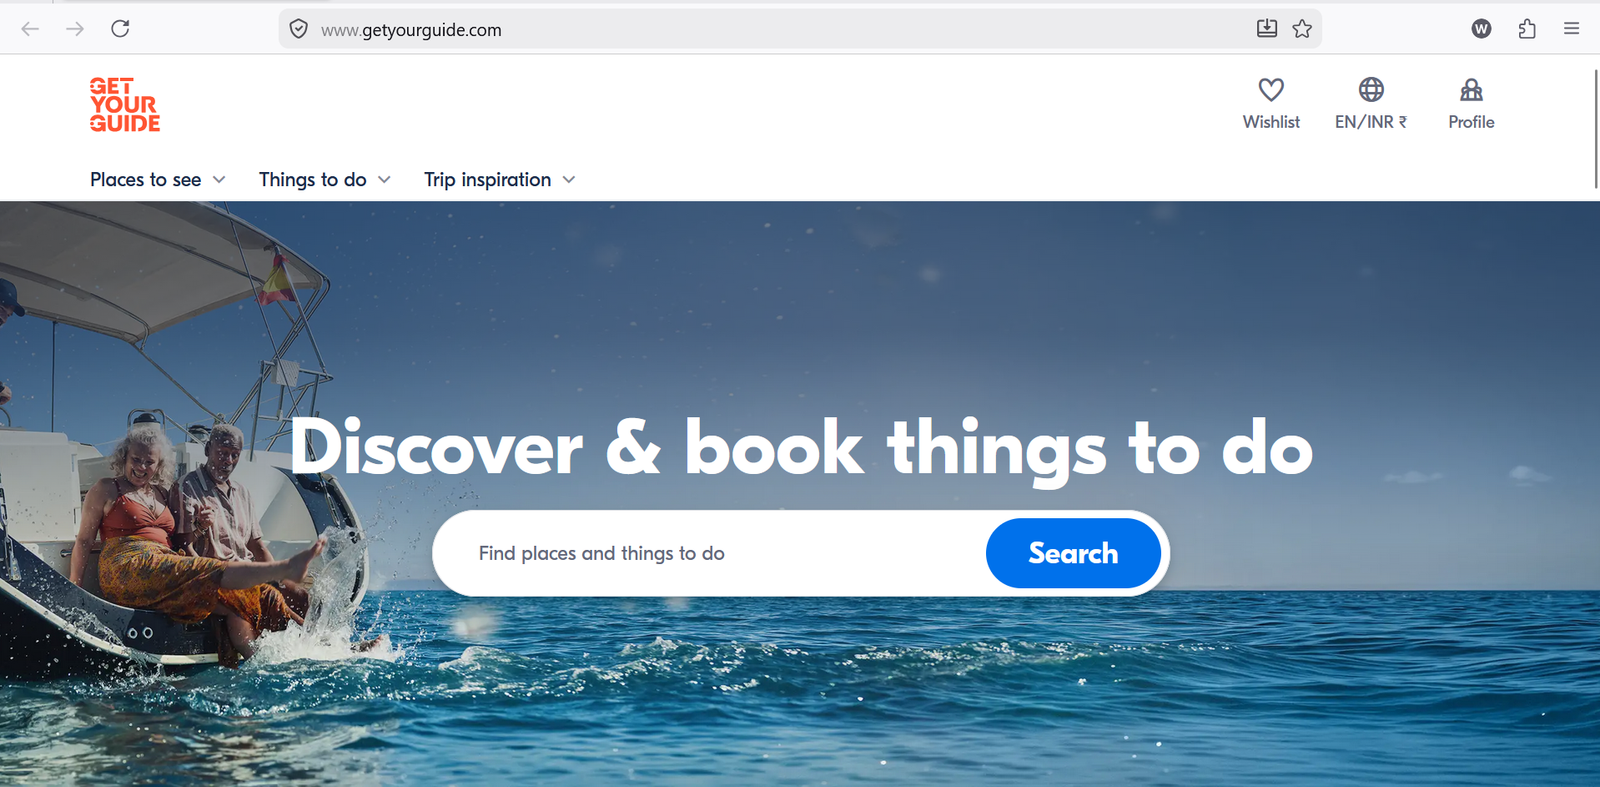This screenshot has height=787, width=1600.
Task: Click the W account icon in toolbar
Action: point(1482,29)
